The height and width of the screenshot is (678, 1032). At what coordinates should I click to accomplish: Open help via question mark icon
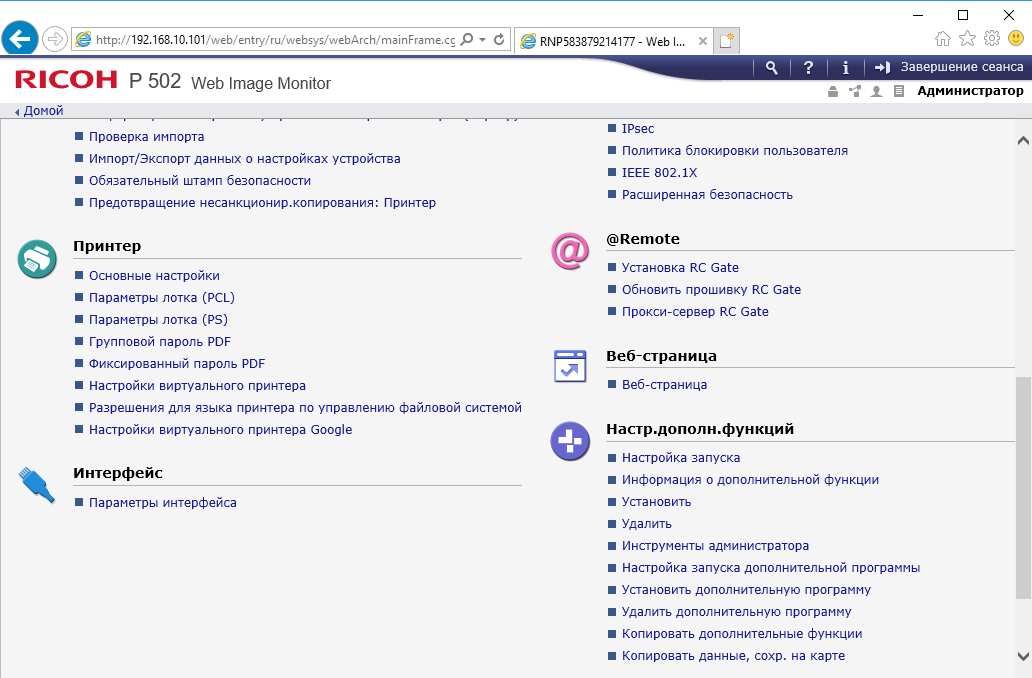click(808, 68)
